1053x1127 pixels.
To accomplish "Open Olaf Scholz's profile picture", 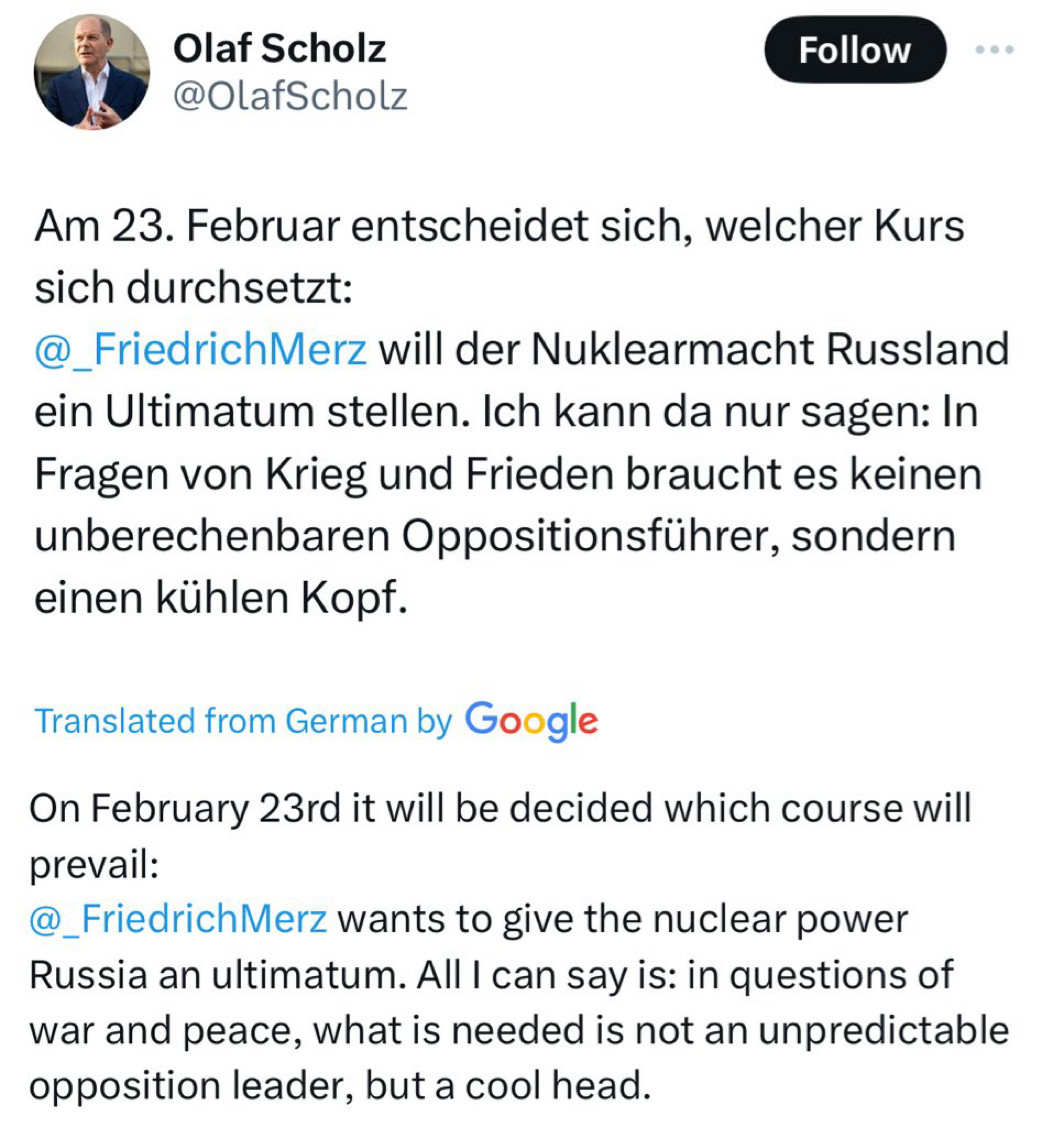I will (x=92, y=71).
